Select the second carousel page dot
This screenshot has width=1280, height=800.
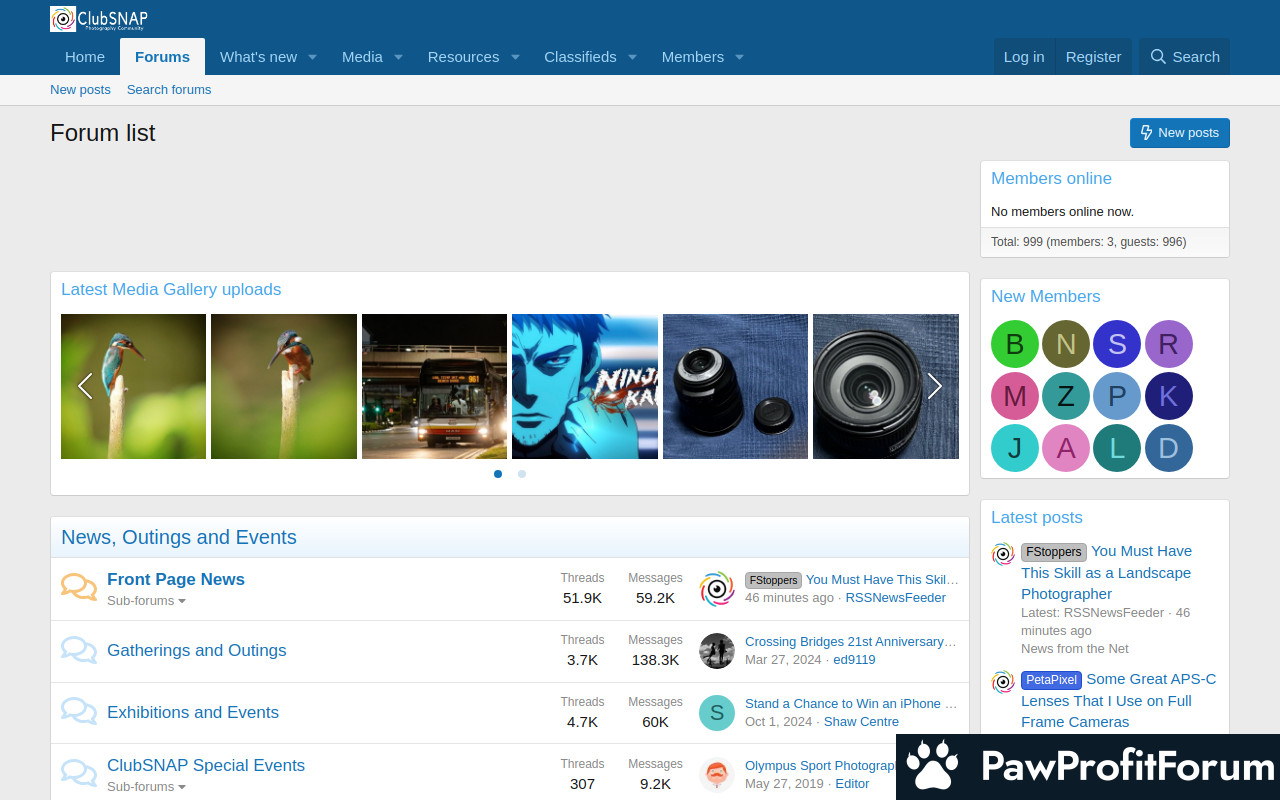522,474
